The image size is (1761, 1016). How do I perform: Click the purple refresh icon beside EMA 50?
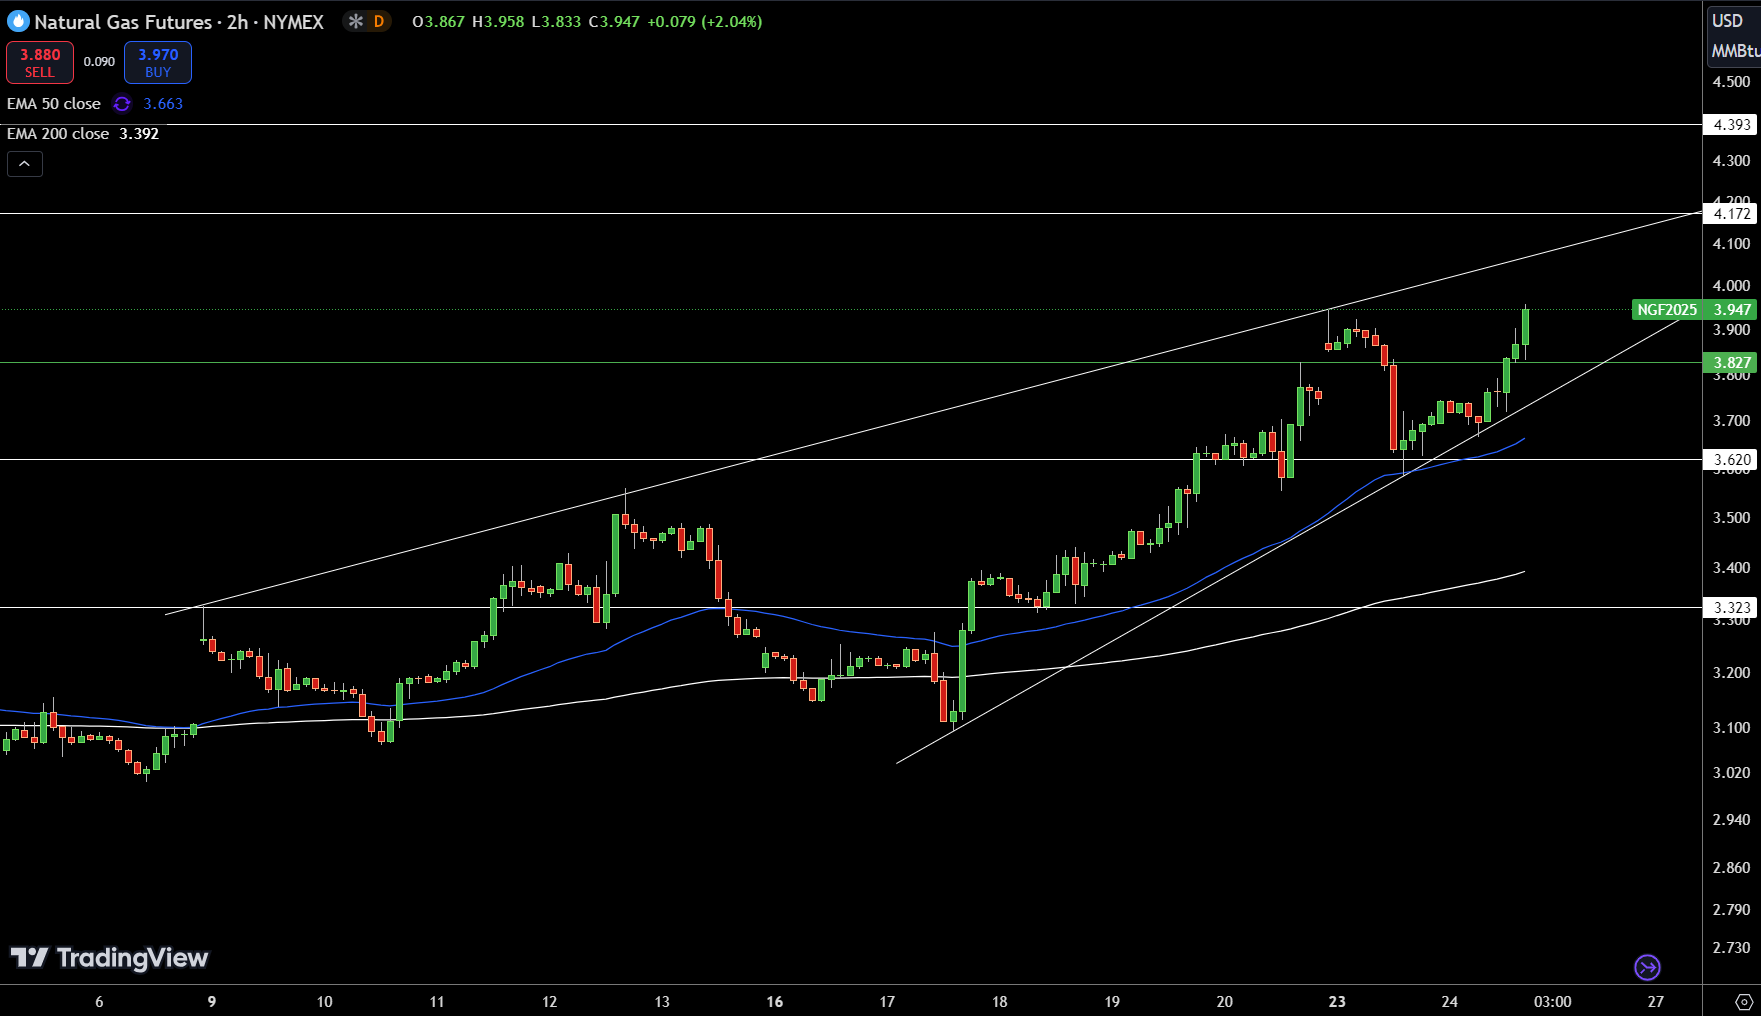[122, 104]
